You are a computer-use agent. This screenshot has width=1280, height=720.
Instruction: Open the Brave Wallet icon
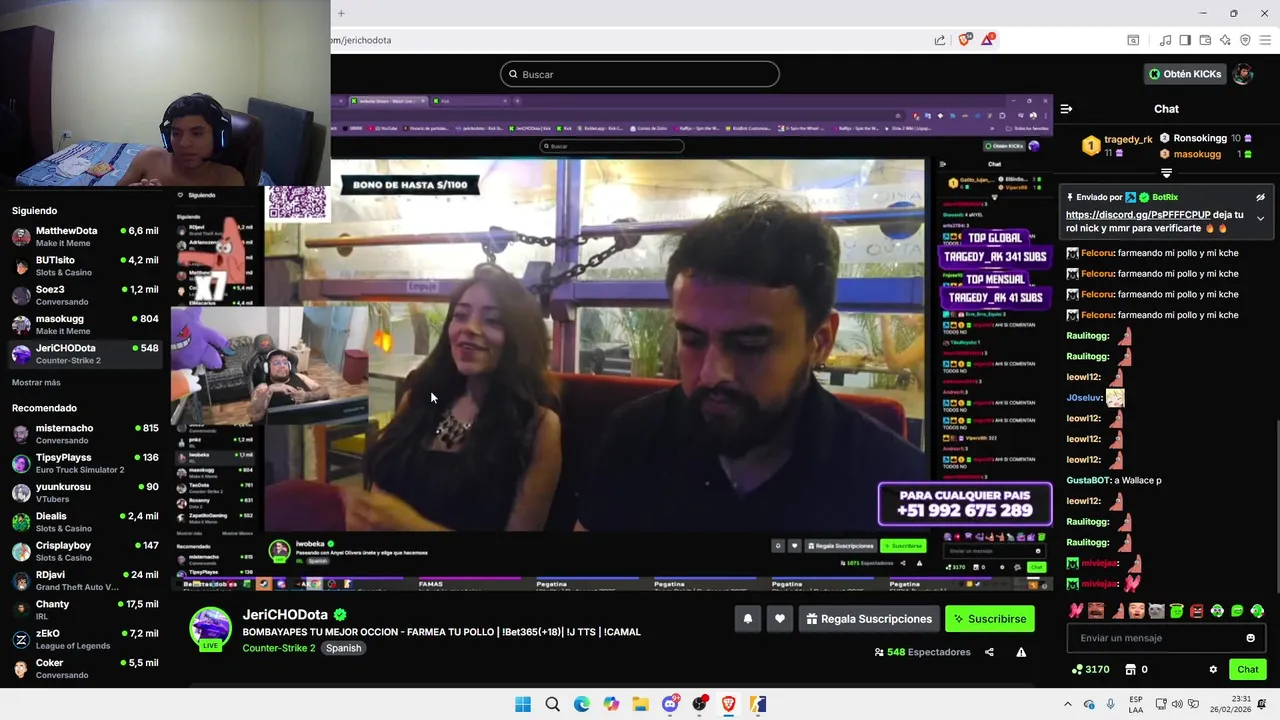click(1205, 40)
